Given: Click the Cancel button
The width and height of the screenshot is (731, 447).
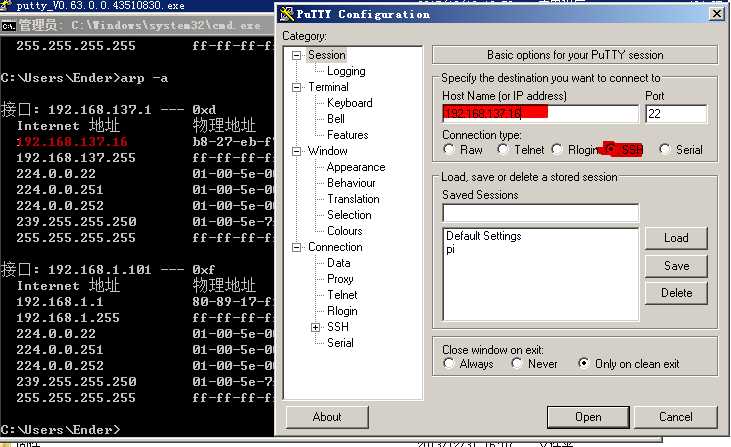Looking at the screenshot, I should point(676,417).
